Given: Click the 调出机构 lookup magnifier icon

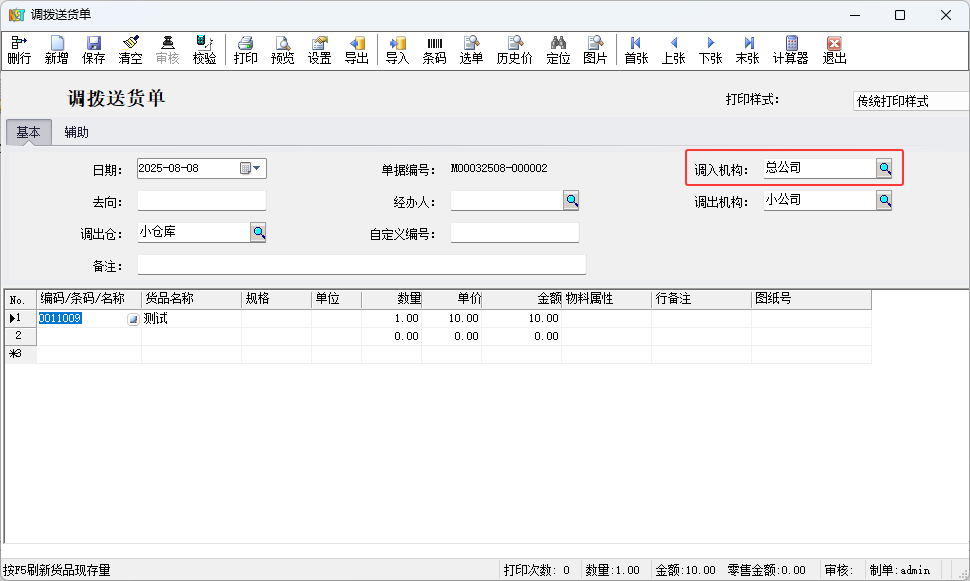Looking at the screenshot, I should 885,200.
